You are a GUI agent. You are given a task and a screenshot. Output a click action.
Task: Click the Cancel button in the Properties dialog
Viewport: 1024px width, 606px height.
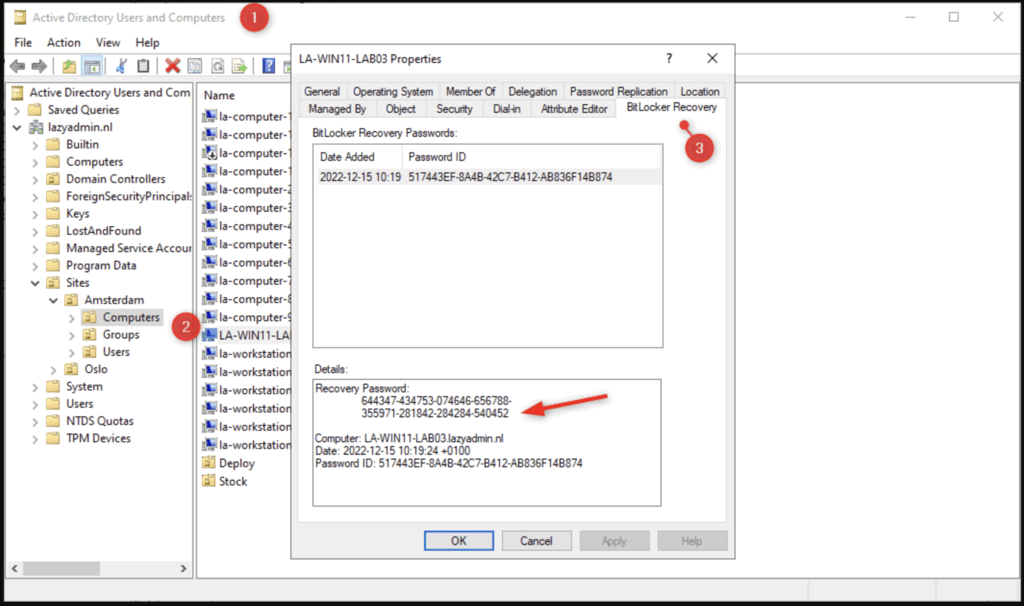point(537,540)
